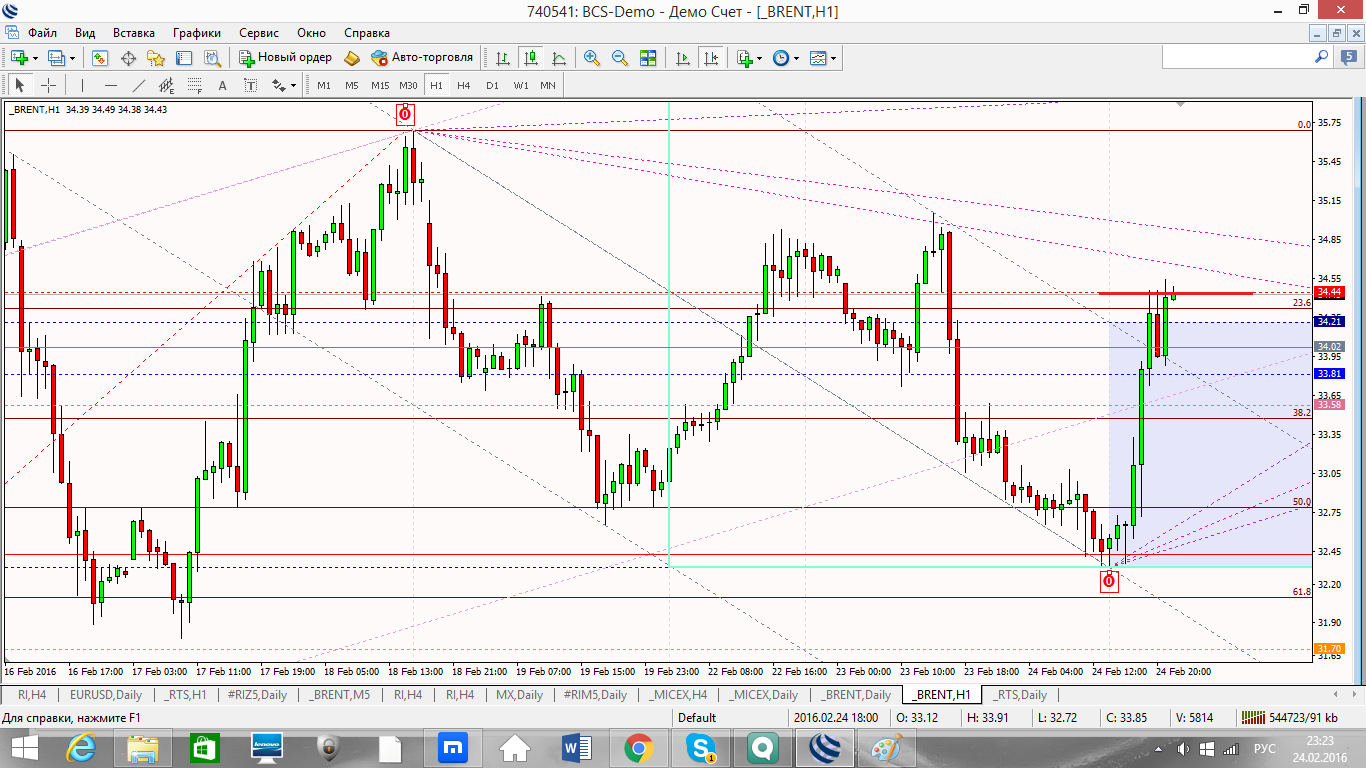Click the Default profile status field
Viewport: 1366px width, 768px height.
pyautogui.click(x=697, y=717)
